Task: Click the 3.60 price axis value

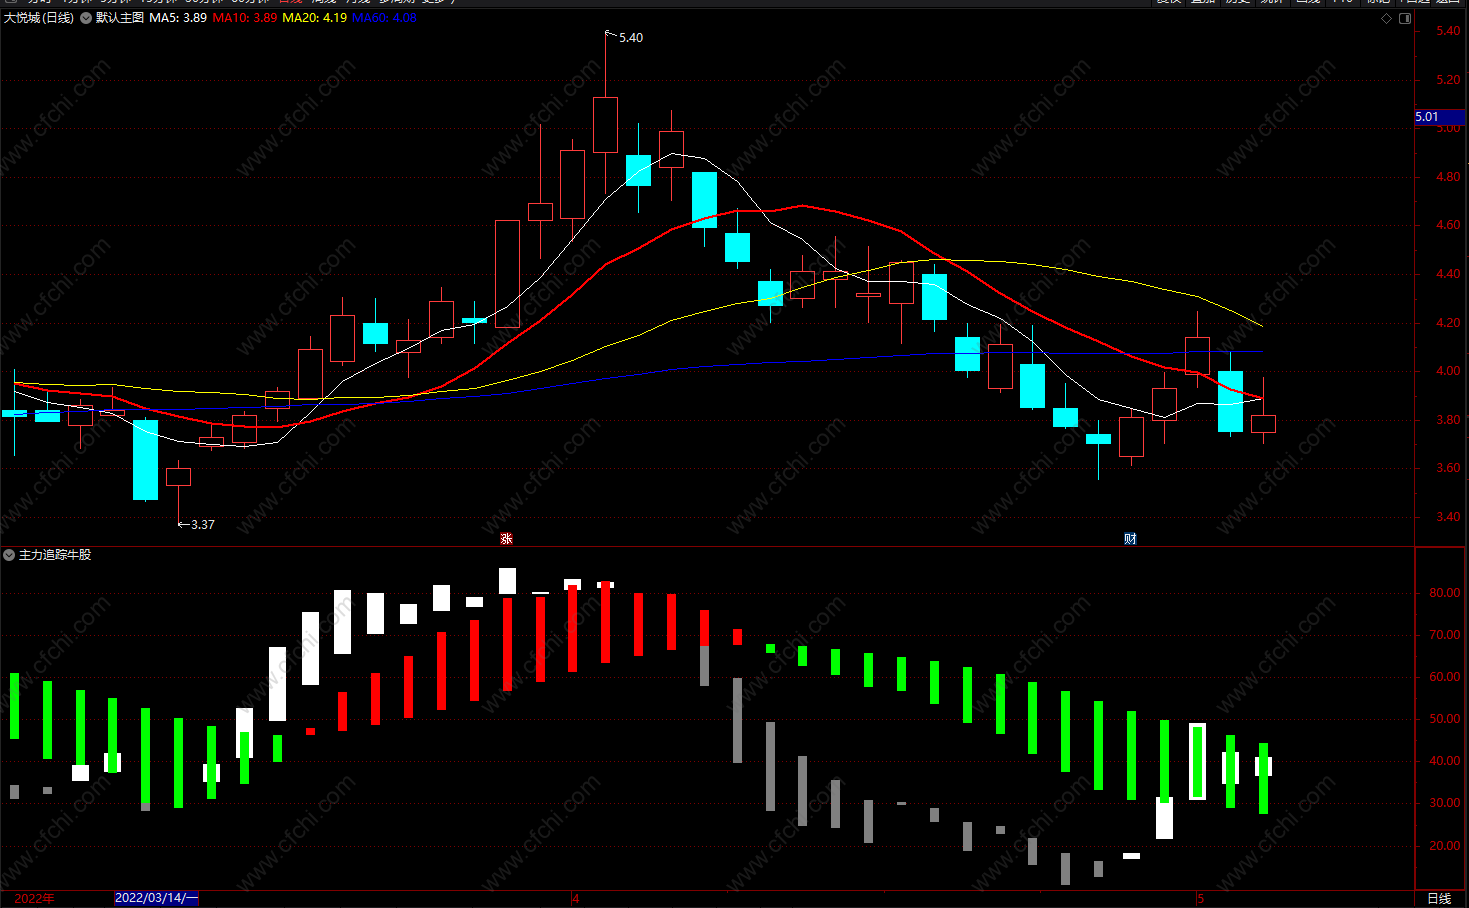Action: click(x=1448, y=468)
